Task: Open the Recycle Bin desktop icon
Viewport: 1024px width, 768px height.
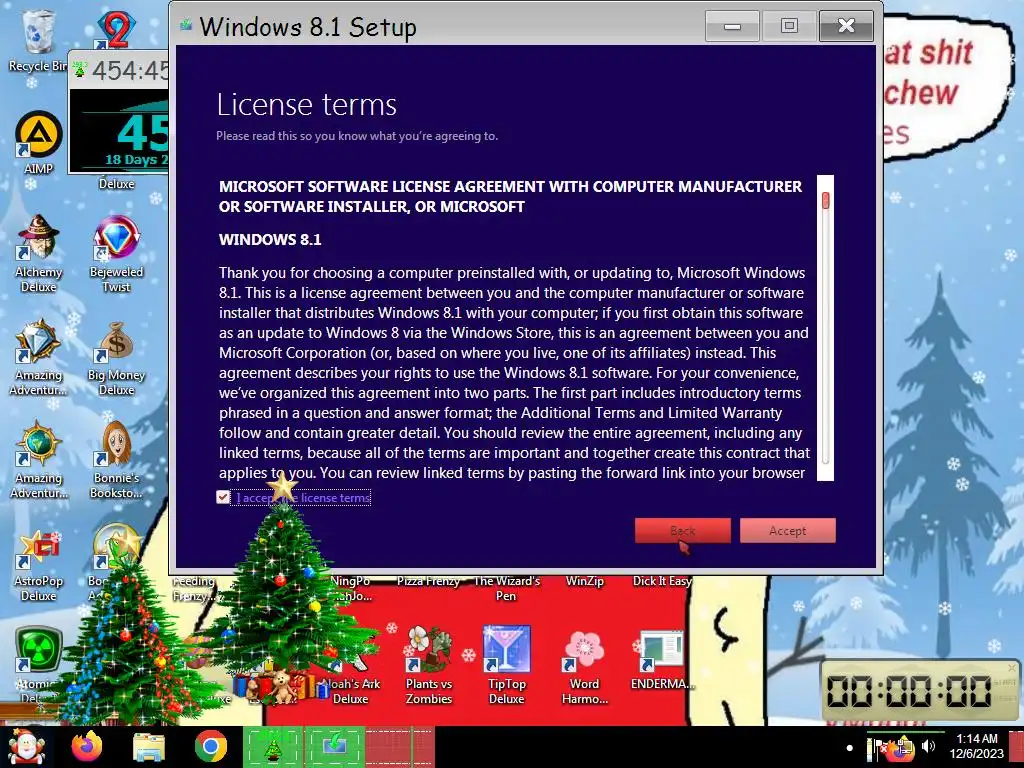Action: tap(38, 39)
